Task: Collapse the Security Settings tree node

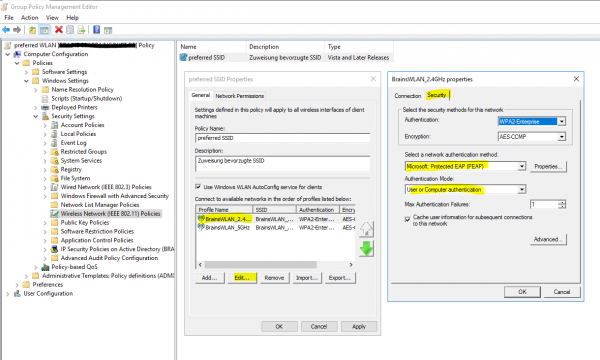Action: point(36,116)
